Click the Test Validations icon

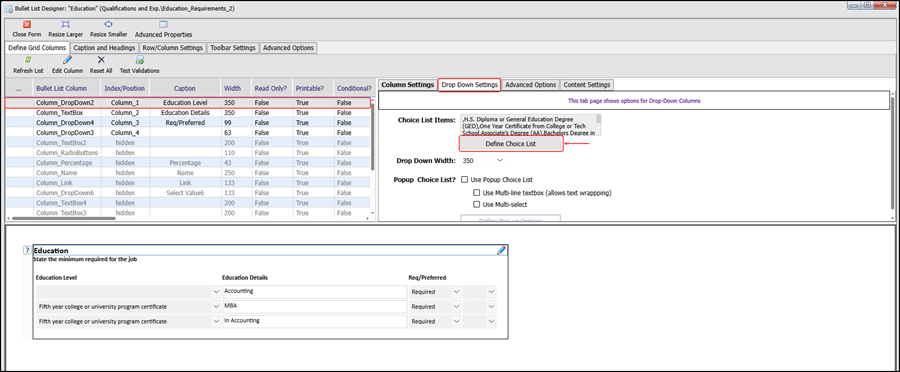point(139,60)
